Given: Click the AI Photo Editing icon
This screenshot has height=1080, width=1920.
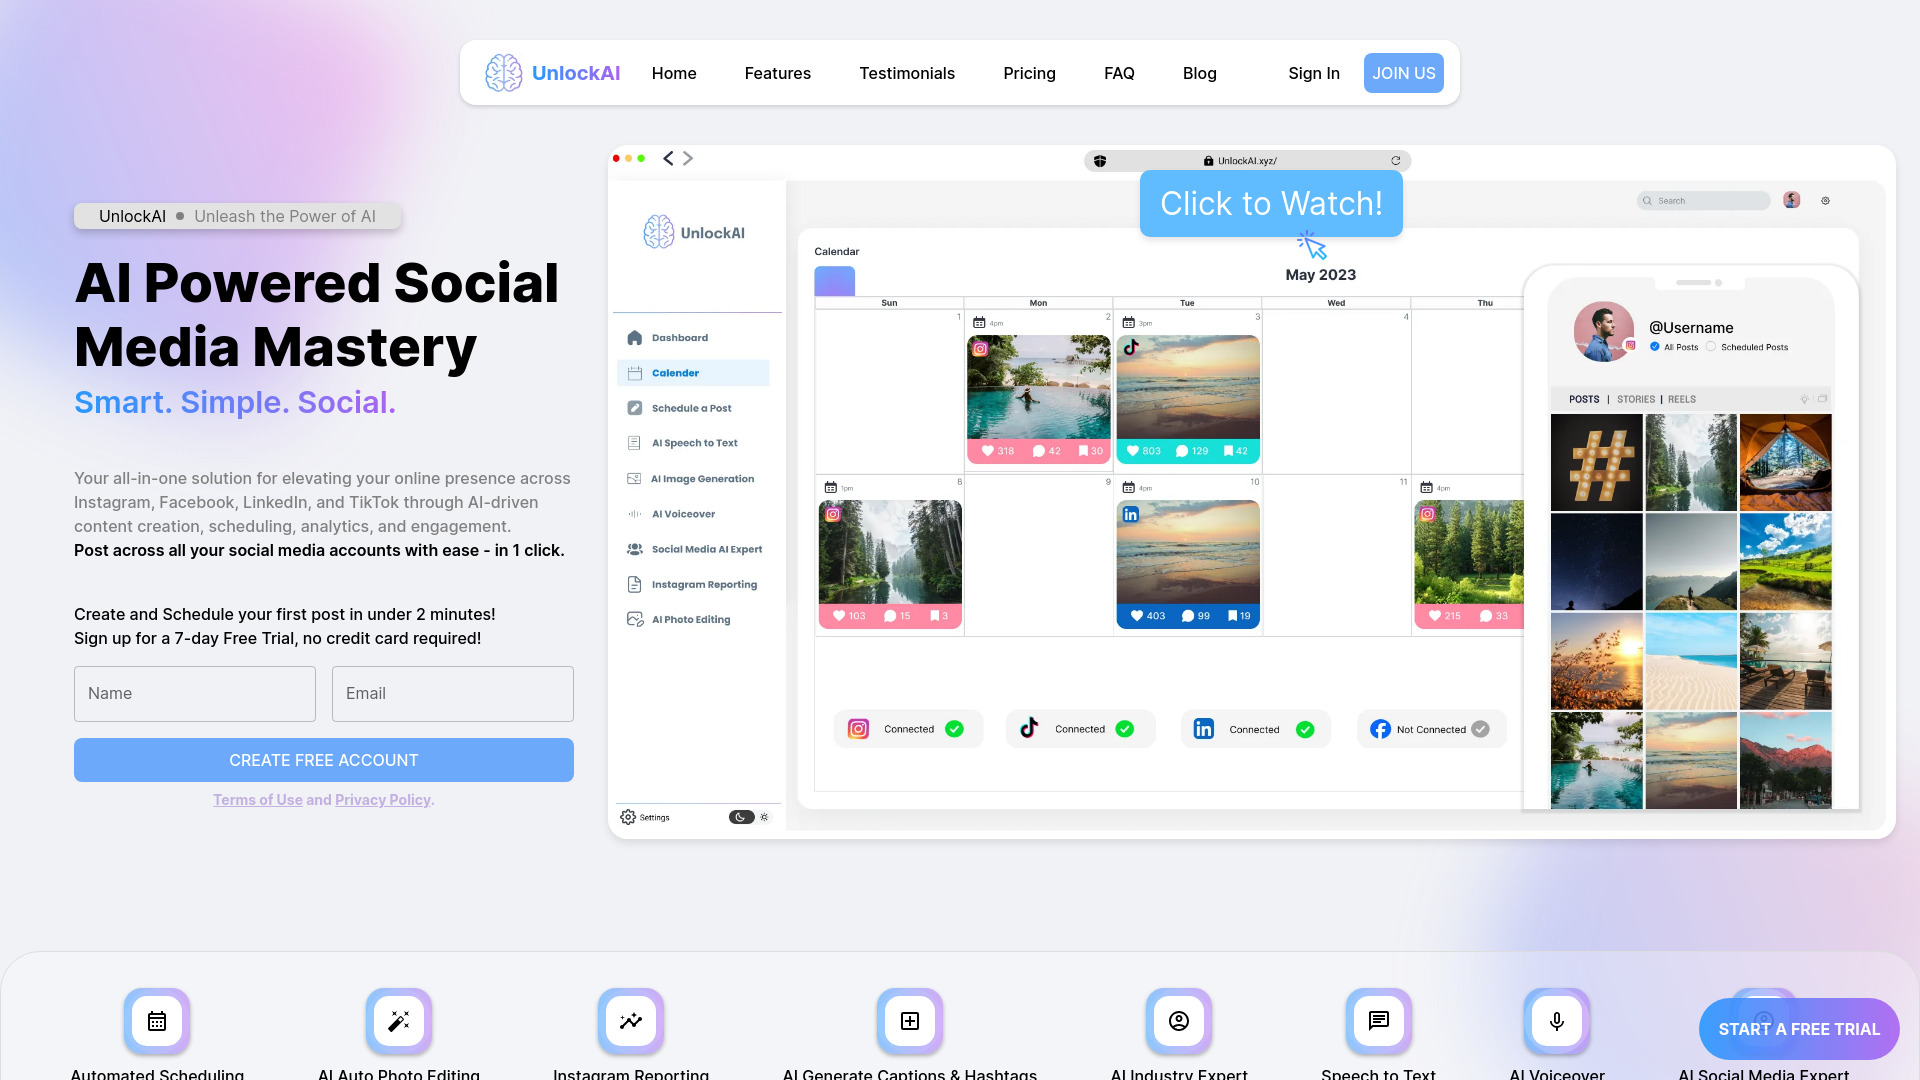Looking at the screenshot, I should (x=633, y=618).
